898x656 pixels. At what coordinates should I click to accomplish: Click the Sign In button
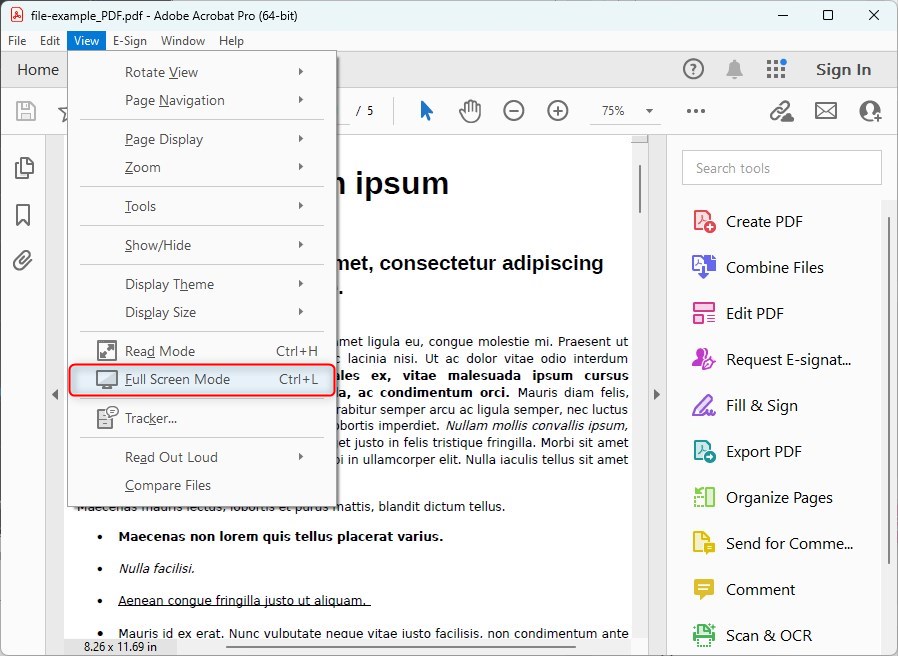pyautogui.click(x=843, y=69)
